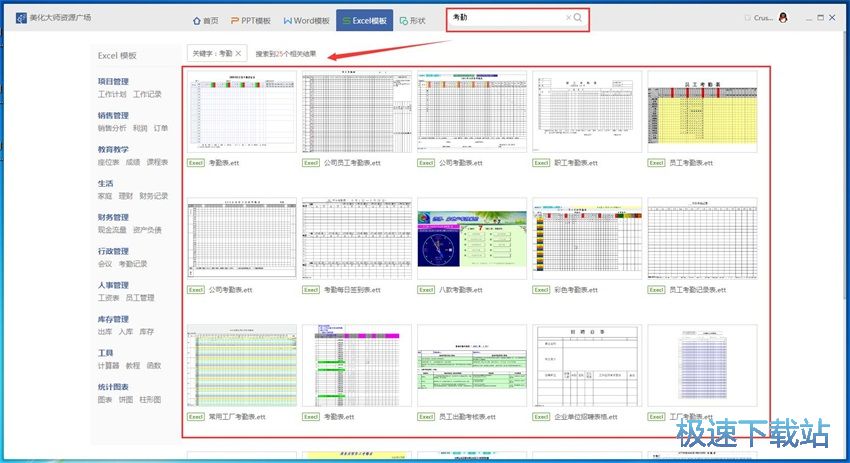Click the 美化大师资源广场 app logo
This screenshot has height=463, width=850.
point(21,18)
